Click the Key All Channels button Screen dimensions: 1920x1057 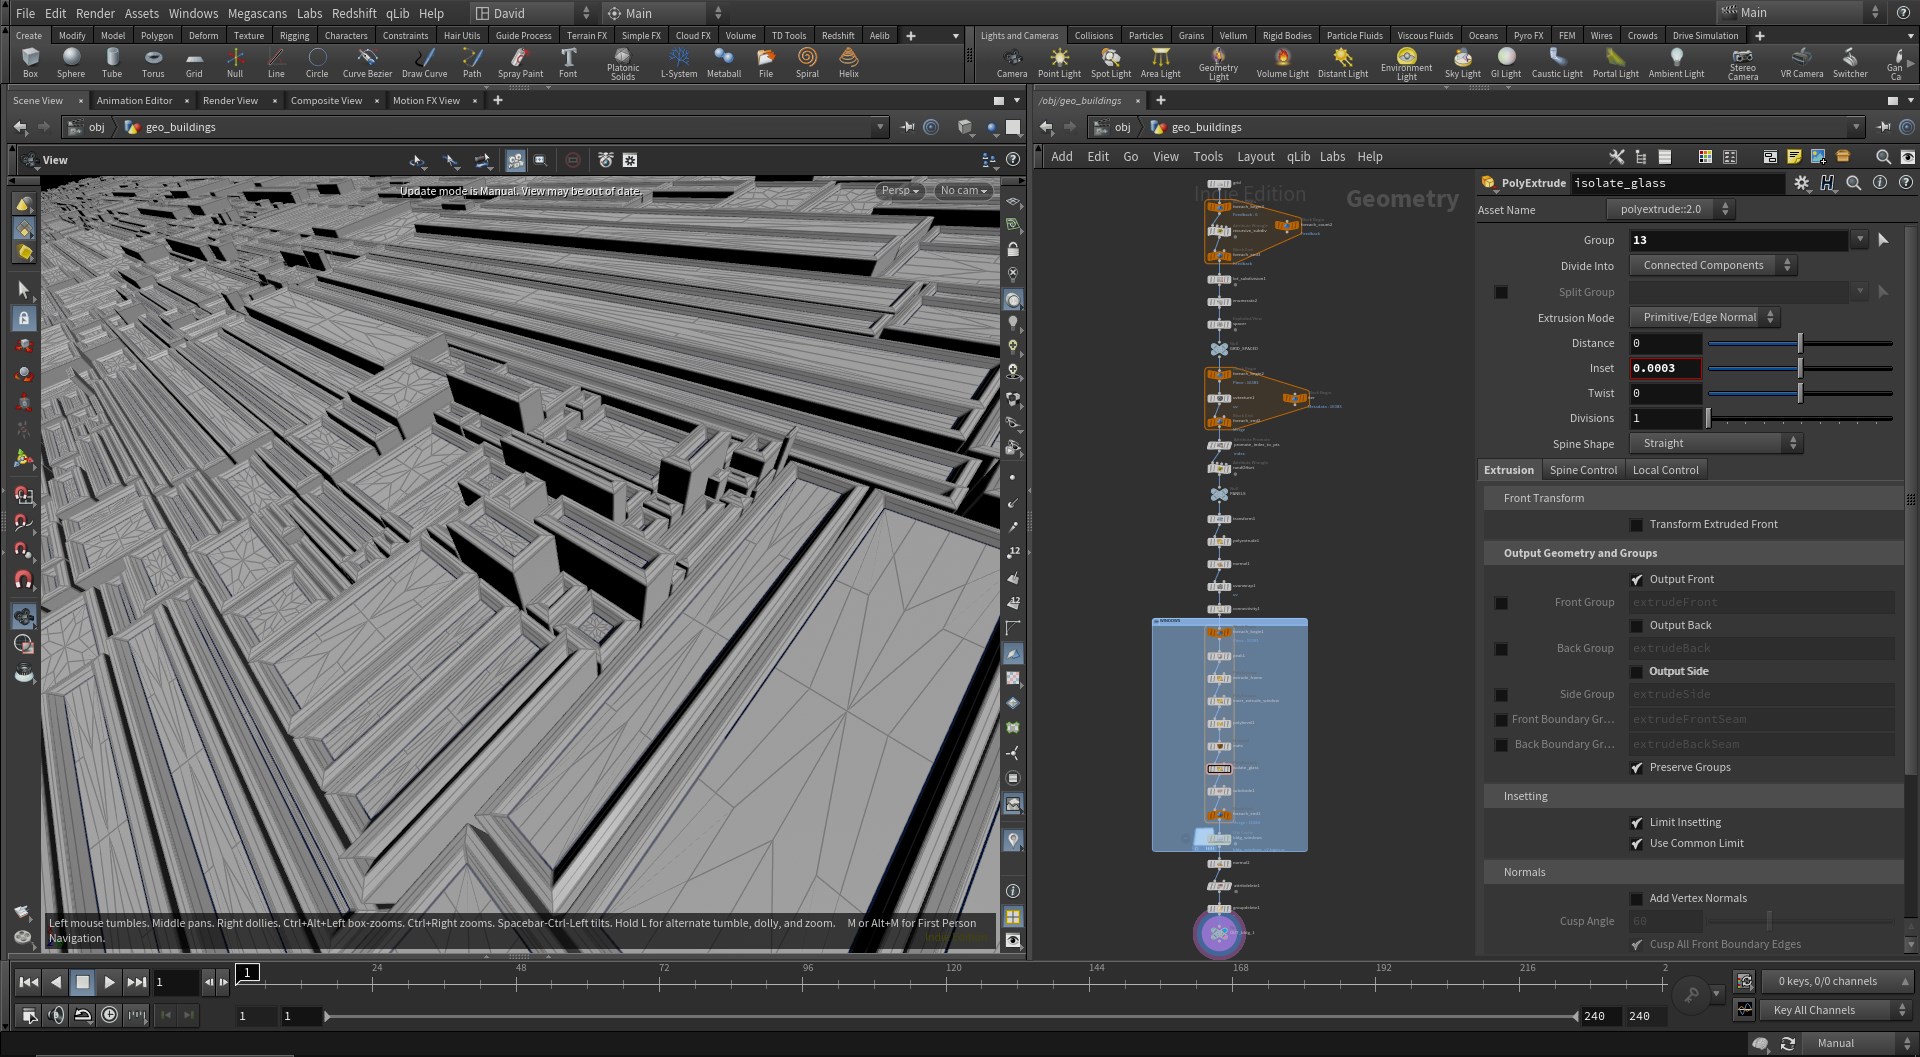point(1835,1010)
